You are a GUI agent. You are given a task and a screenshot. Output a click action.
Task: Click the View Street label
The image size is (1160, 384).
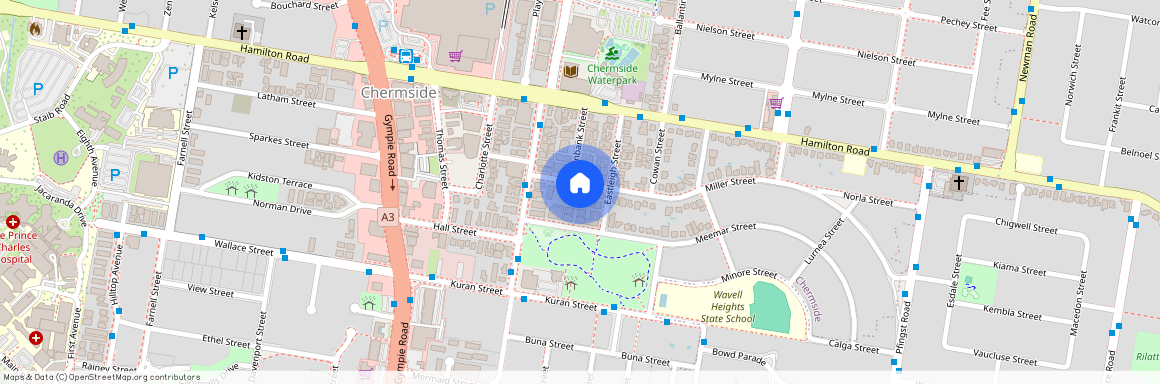pos(211,291)
